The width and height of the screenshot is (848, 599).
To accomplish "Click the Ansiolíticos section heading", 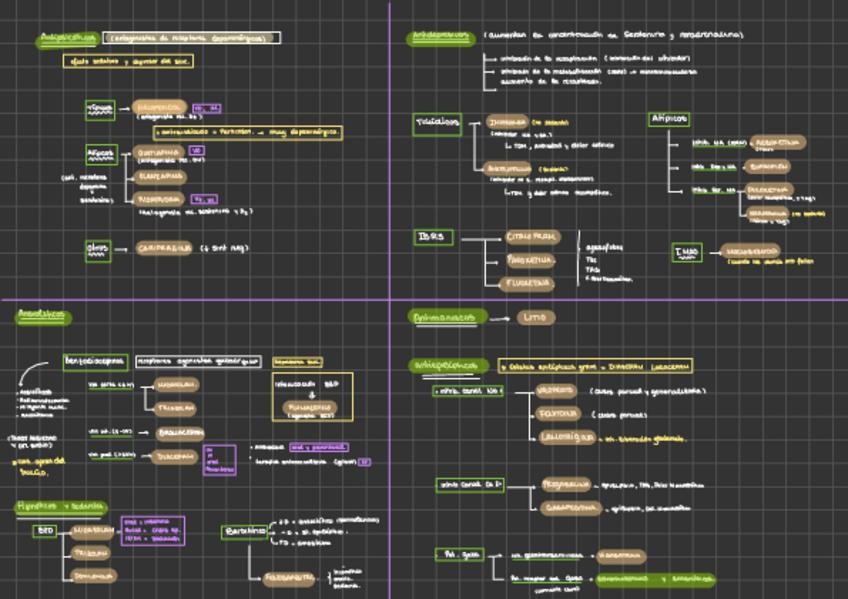I will [x=43, y=316].
